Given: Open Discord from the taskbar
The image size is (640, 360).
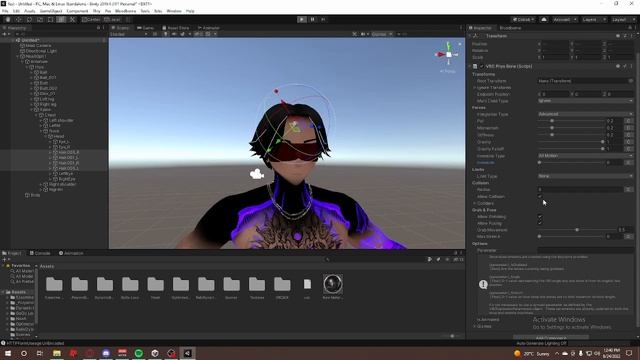Looking at the screenshot, I should 106,353.
